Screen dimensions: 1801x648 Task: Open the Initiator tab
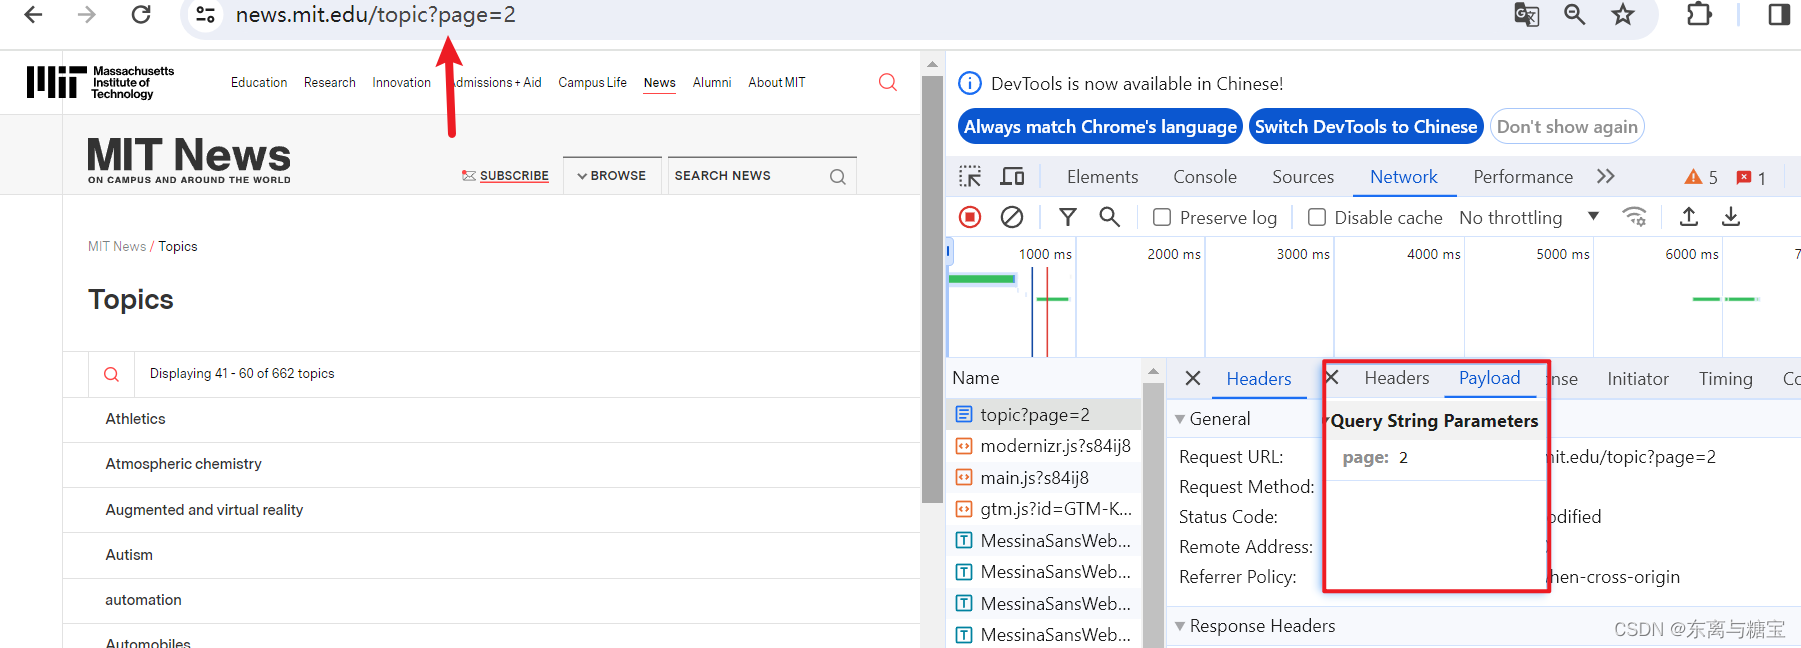pyautogui.click(x=1638, y=379)
